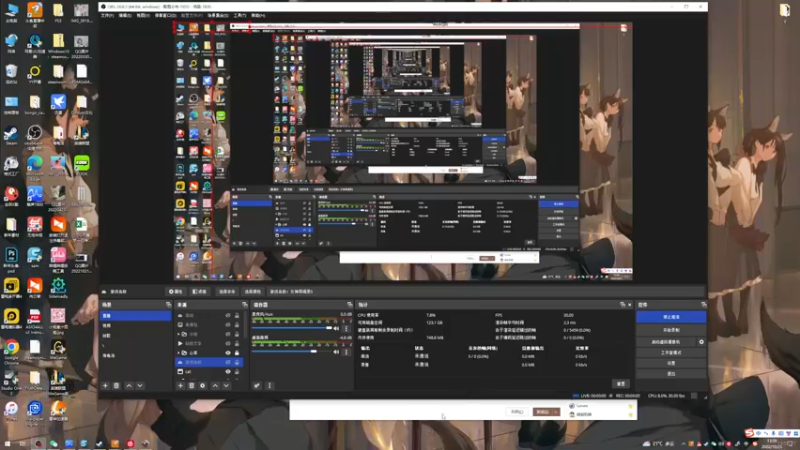Add a new scene with the plus icon
This screenshot has width=800, height=450.
[x=105, y=386]
